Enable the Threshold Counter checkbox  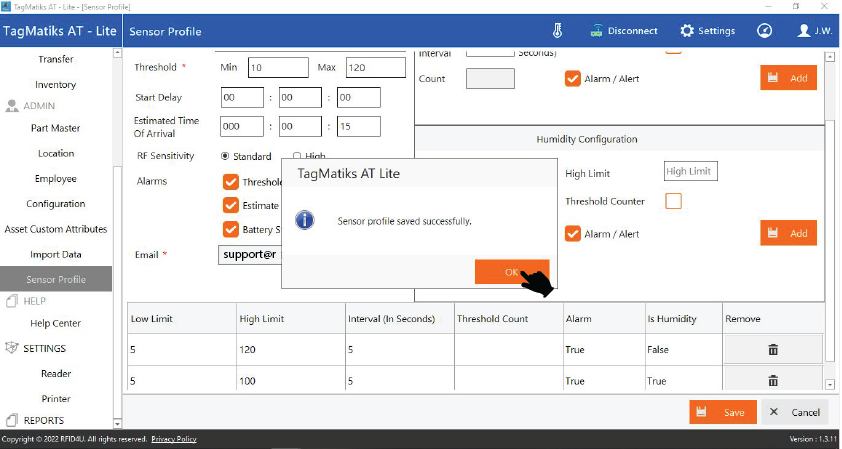pyautogui.click(x=673, y=201)
